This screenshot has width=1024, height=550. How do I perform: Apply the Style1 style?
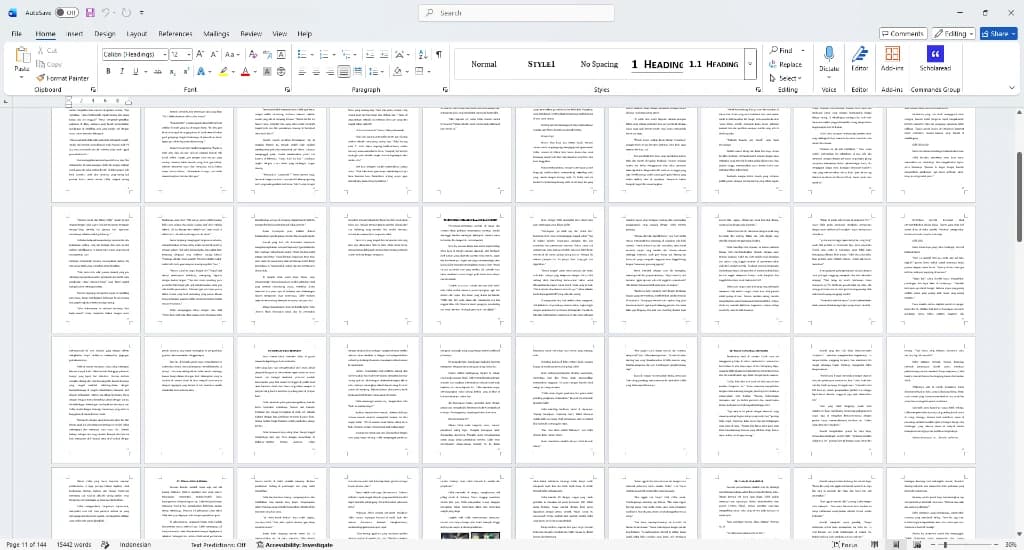click(x=541, y=64)
